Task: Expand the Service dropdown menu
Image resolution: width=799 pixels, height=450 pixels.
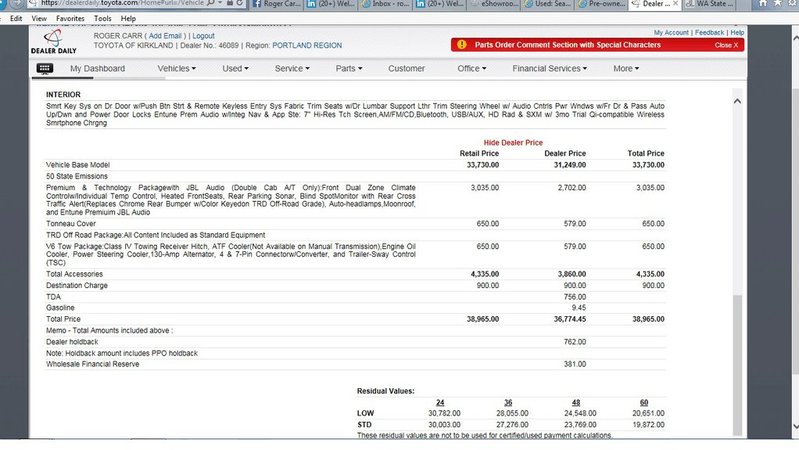Action: click(292, 68)
